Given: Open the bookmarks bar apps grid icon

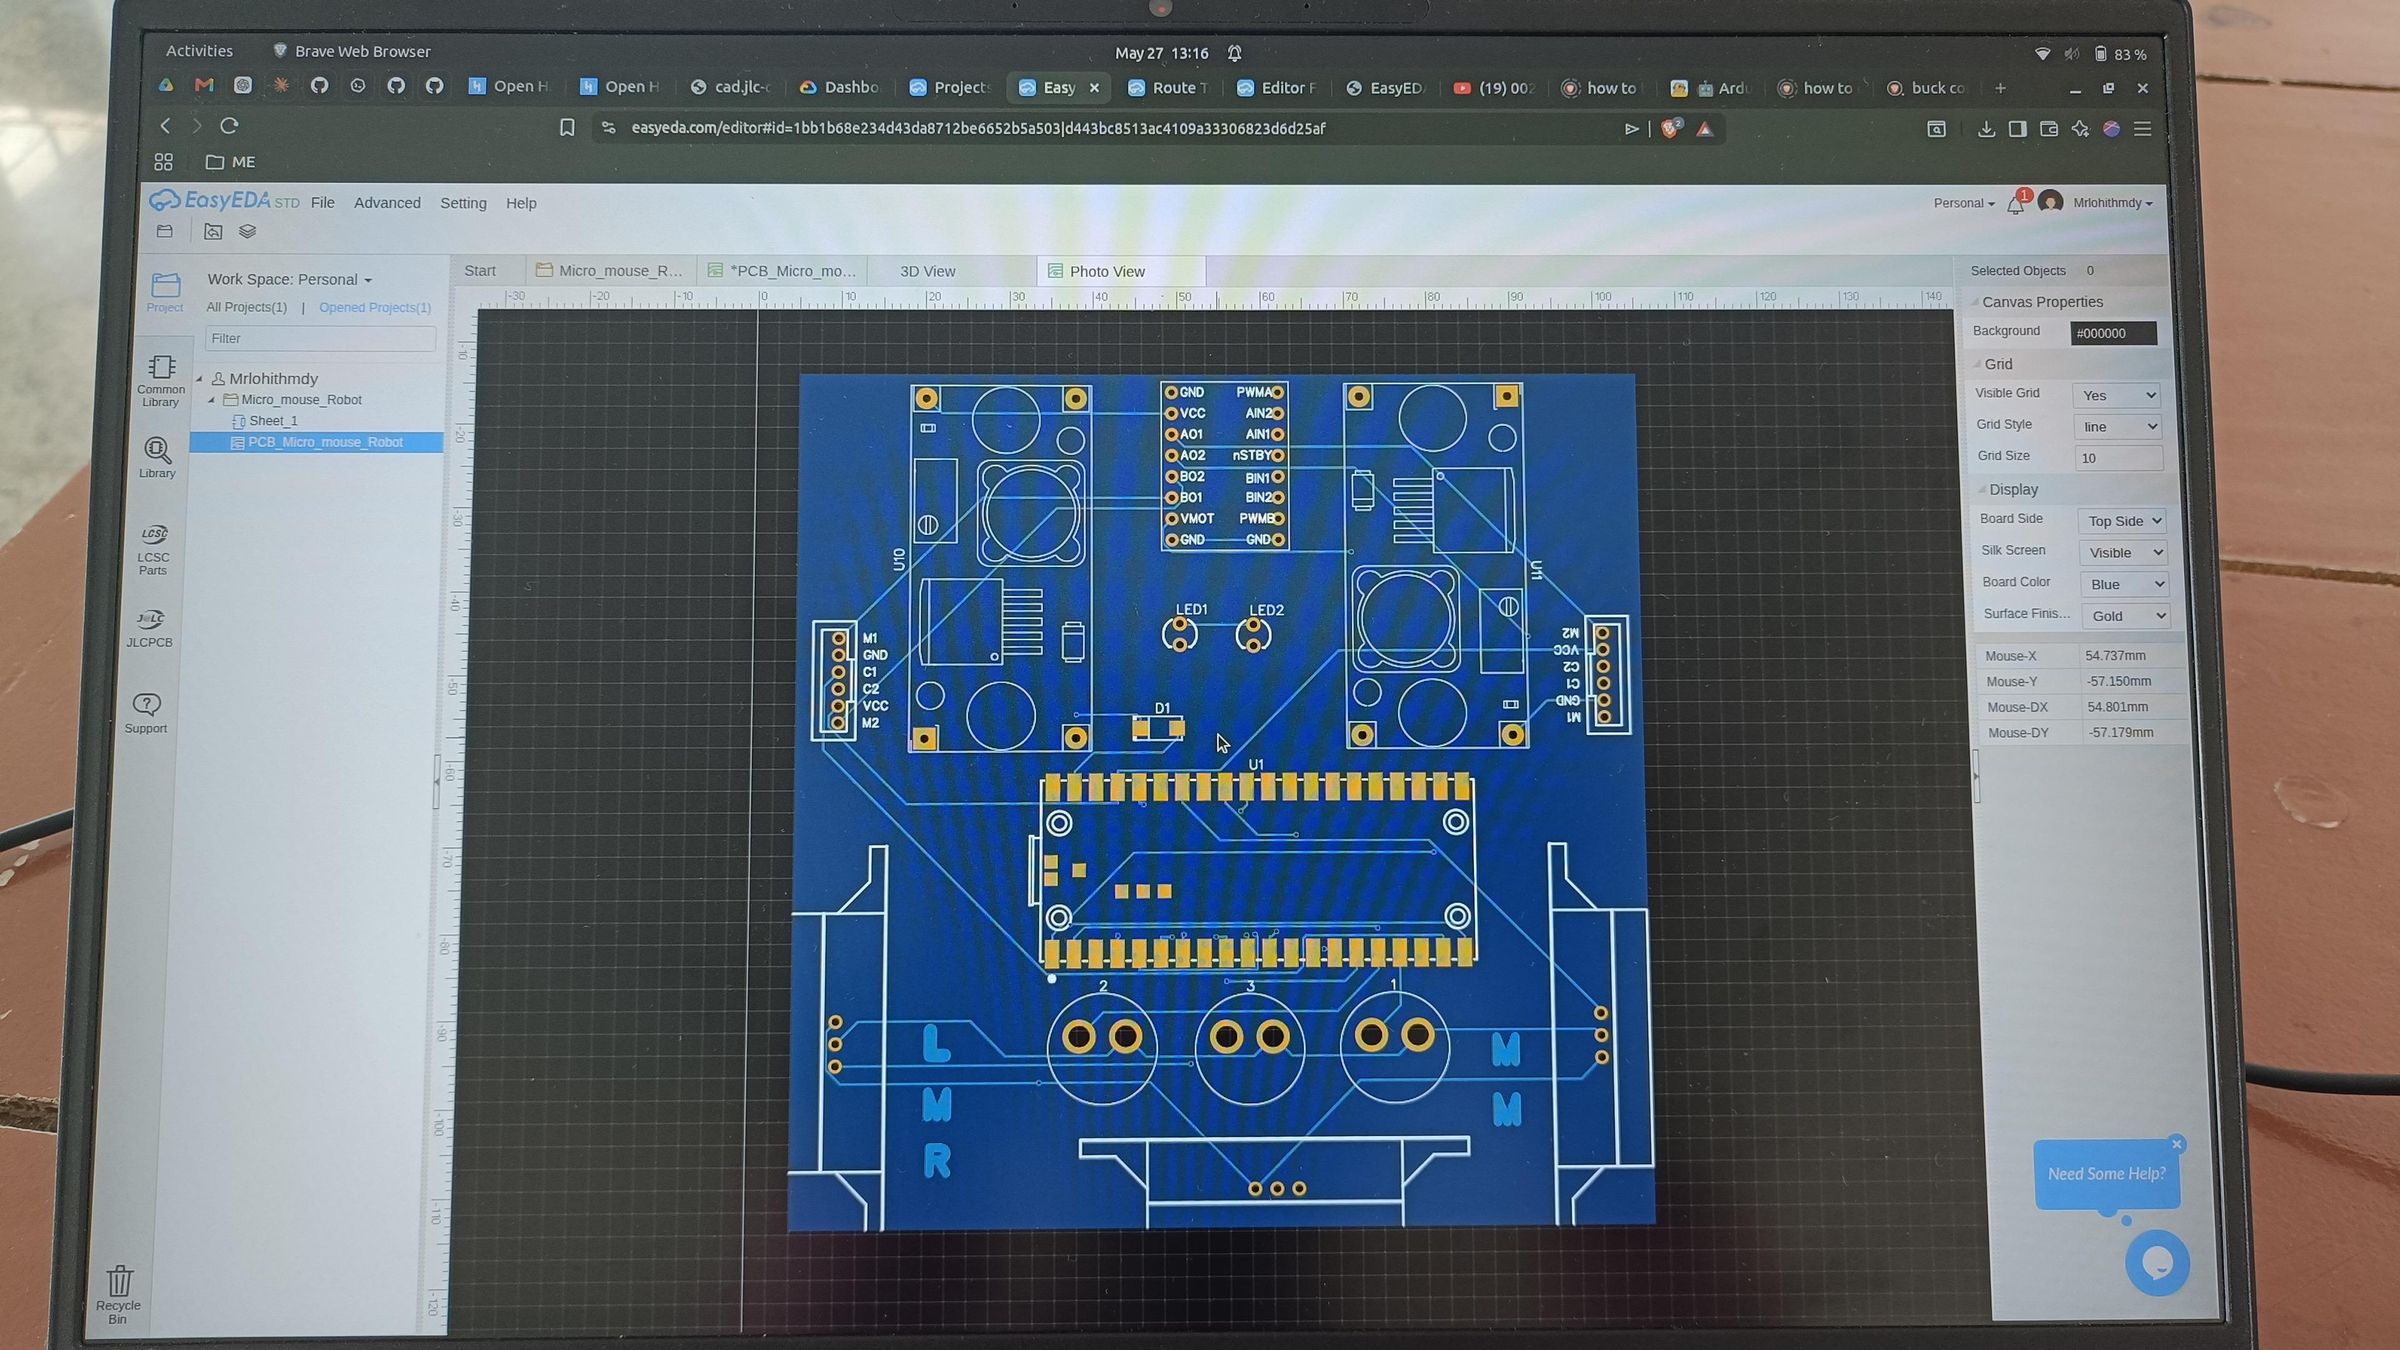Looking at the screenshot, I should (164, 162).
